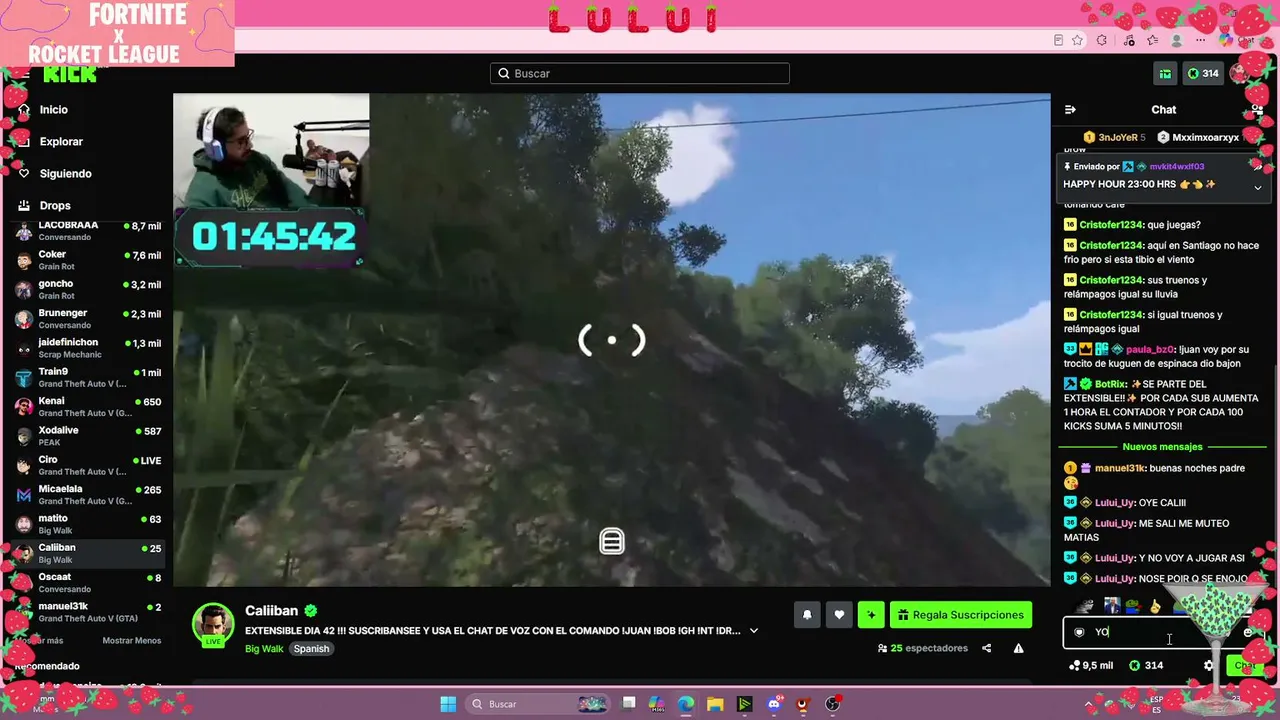Open the browser extensions puzzle icon

click(1102, 40)
